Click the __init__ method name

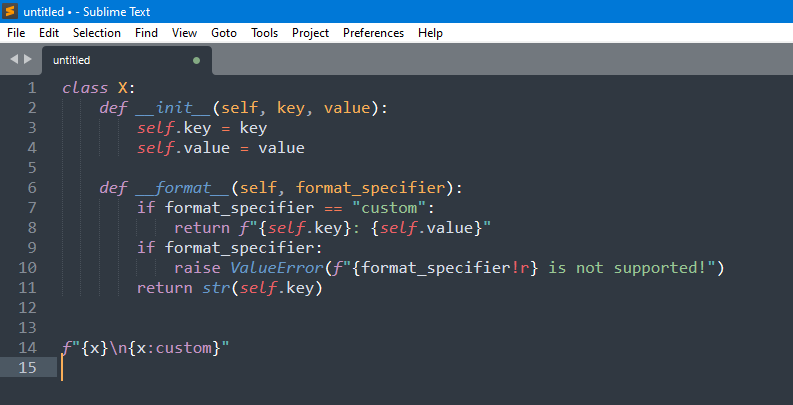[x=172, y=108]
